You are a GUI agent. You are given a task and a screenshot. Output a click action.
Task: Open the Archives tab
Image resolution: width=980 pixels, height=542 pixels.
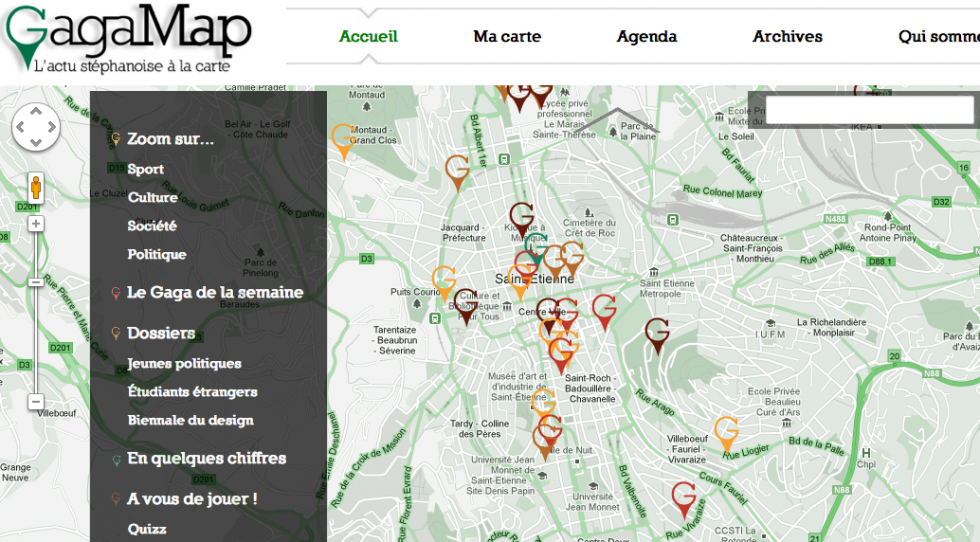coord(787,36)
